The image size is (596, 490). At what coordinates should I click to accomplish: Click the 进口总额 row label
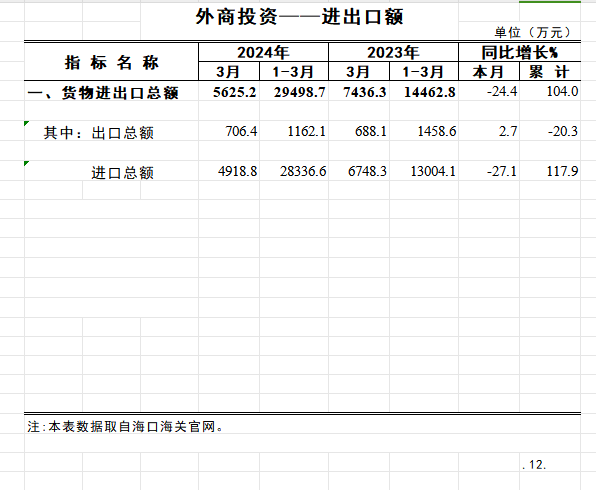coord(122,173)
